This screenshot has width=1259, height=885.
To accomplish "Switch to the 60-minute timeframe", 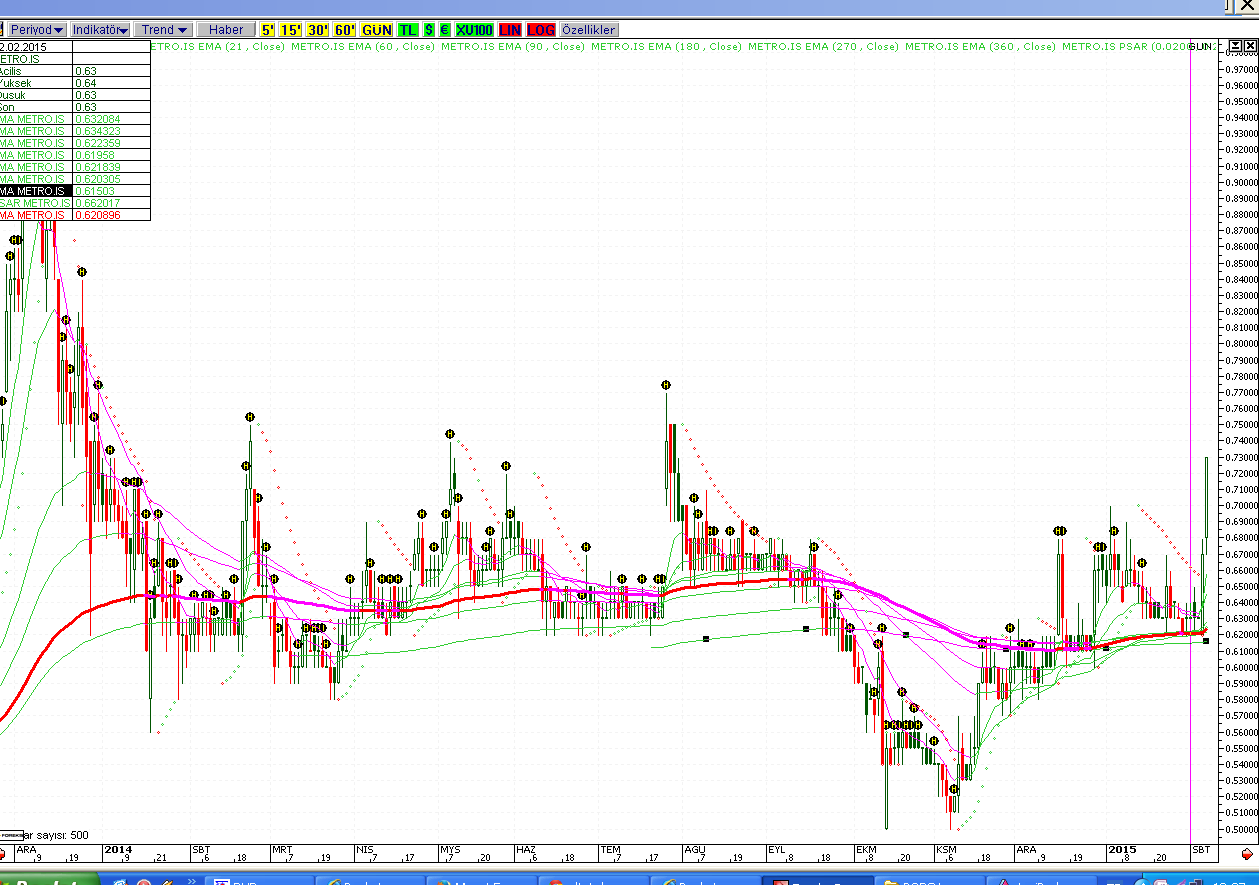I will point(345,30).
